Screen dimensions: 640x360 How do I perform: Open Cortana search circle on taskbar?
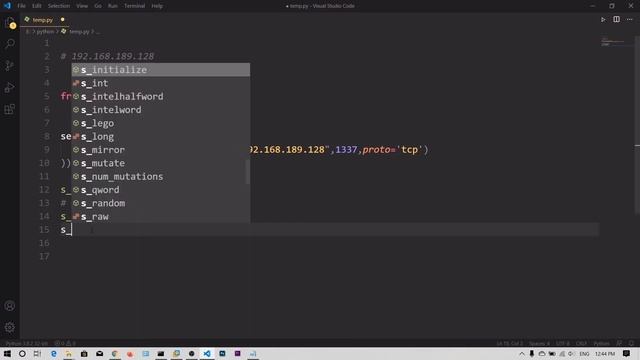pos(22,353)
